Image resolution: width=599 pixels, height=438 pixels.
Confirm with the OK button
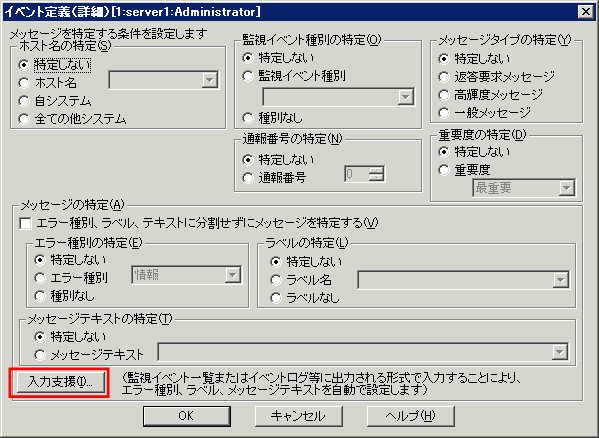coord(186,416)
